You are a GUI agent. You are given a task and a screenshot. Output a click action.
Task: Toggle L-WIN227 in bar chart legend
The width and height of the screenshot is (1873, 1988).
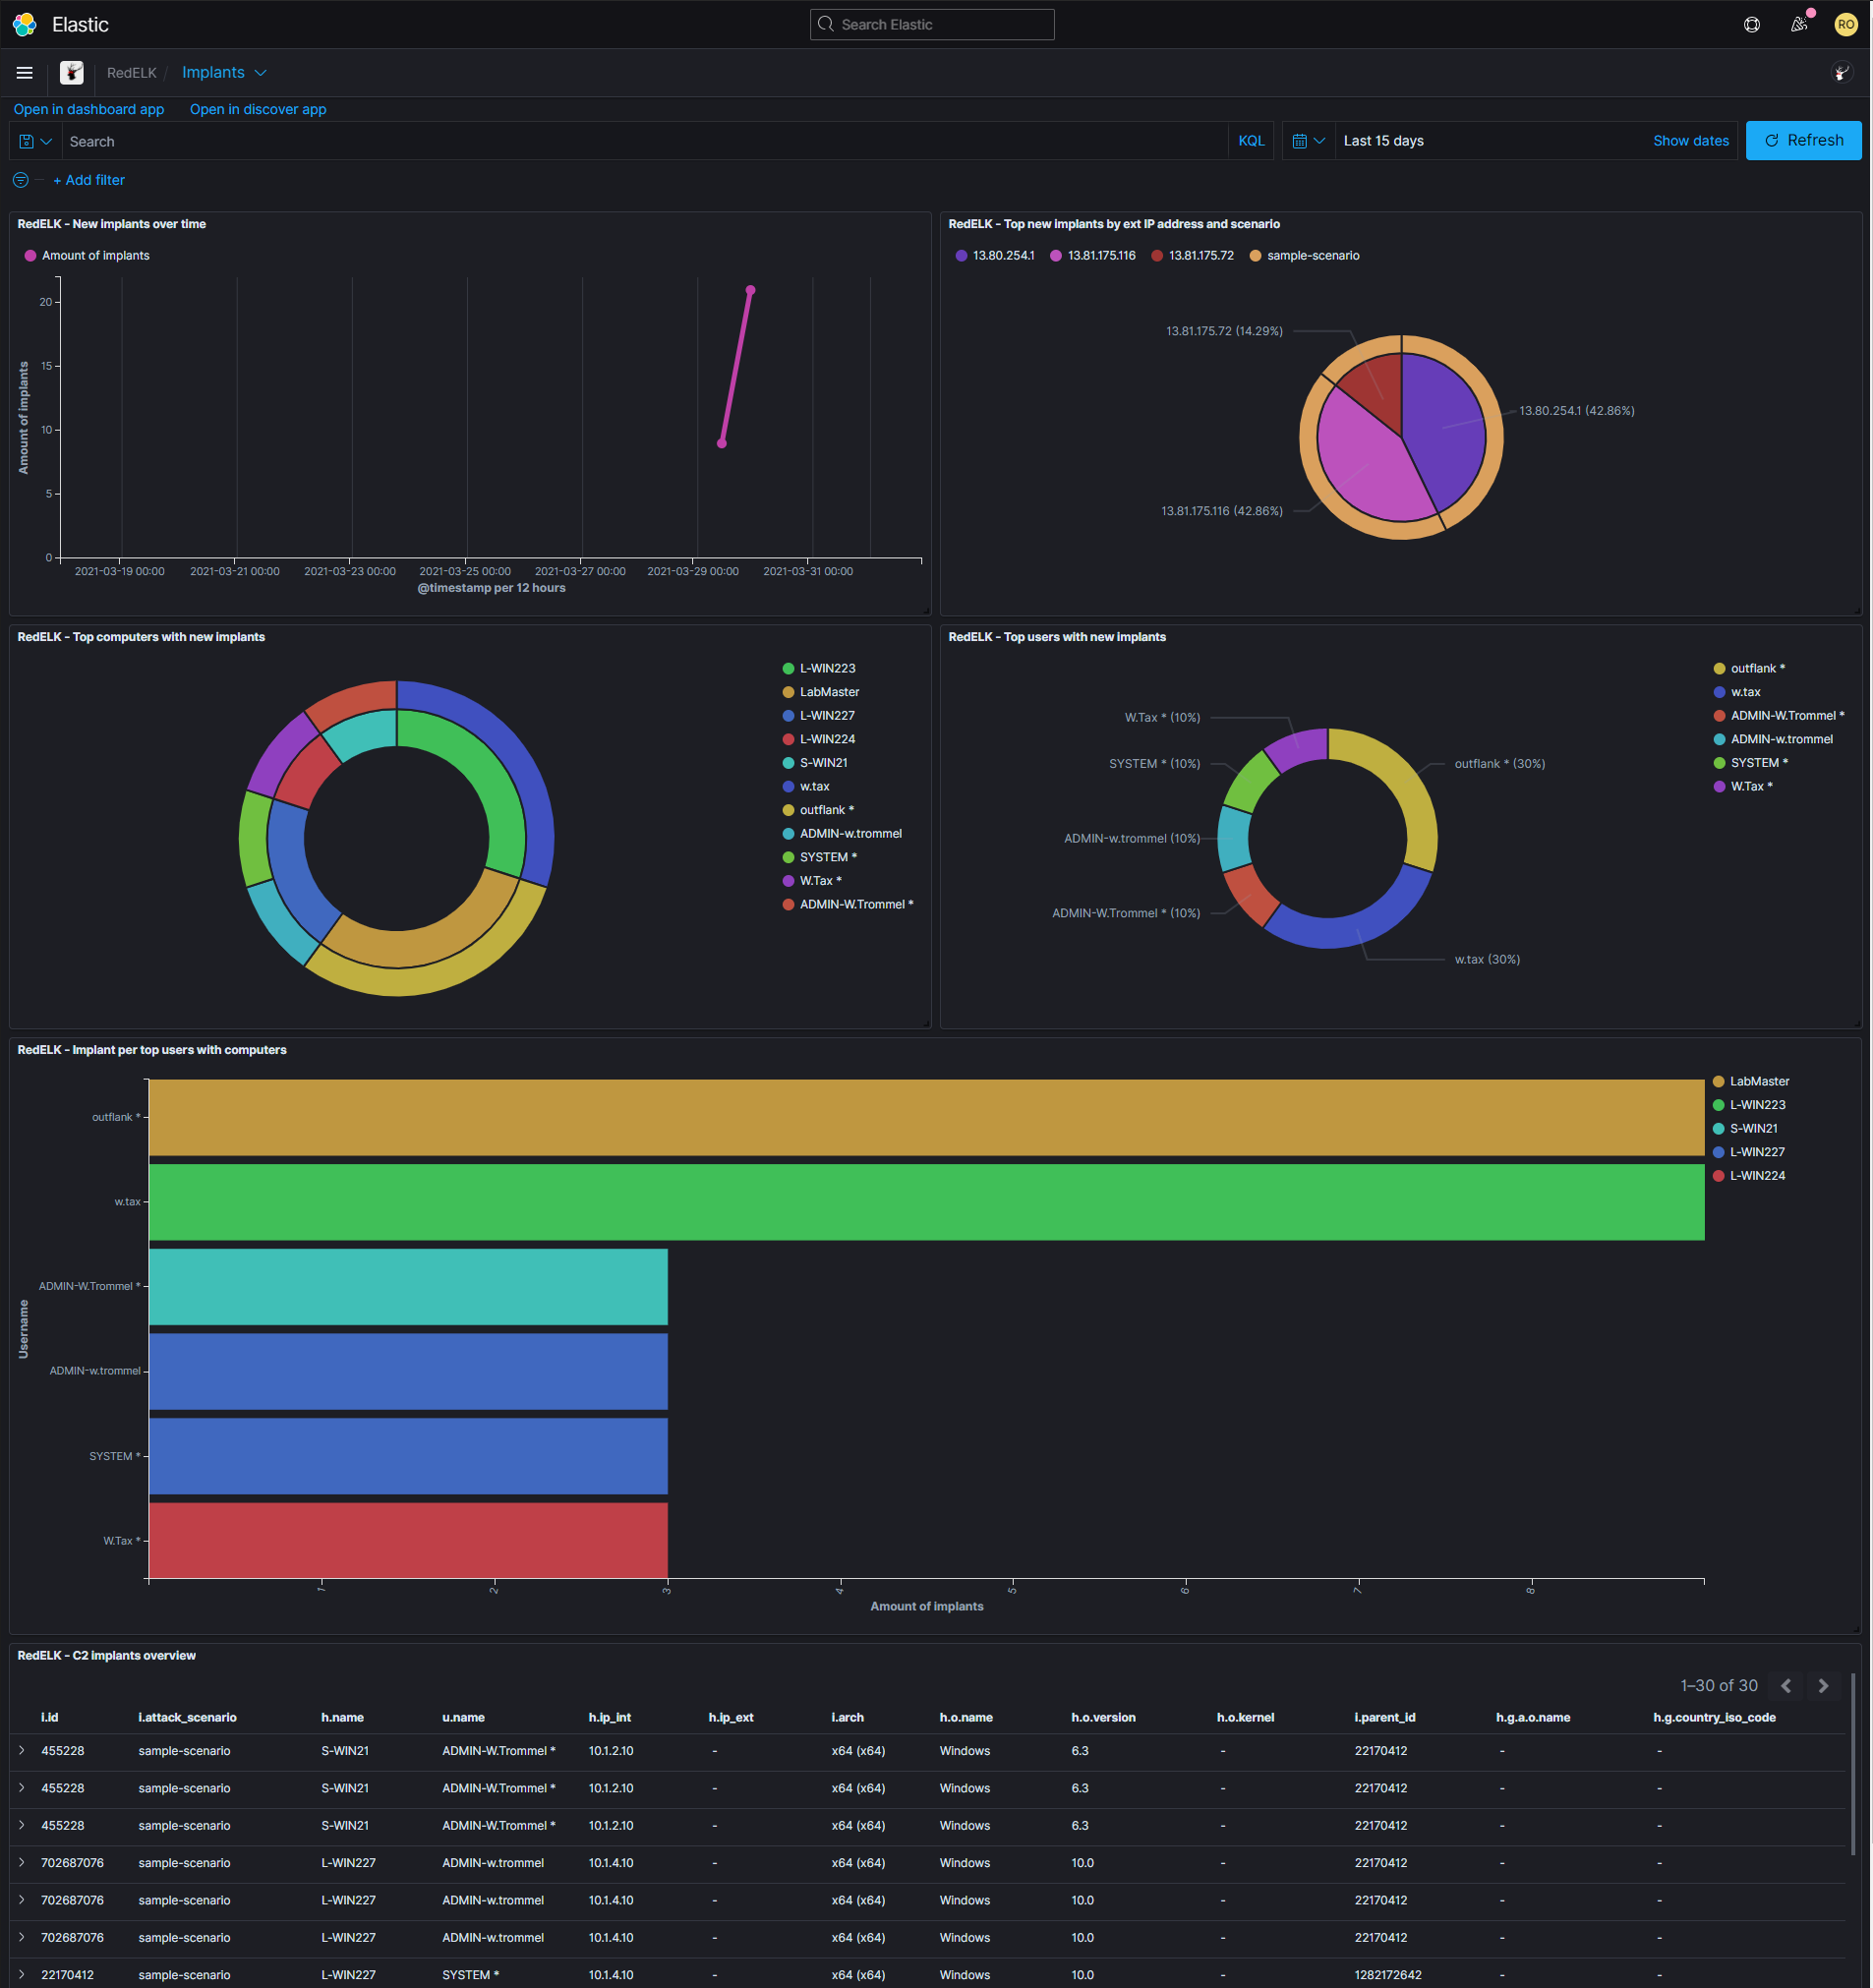coord(1749,1152)
